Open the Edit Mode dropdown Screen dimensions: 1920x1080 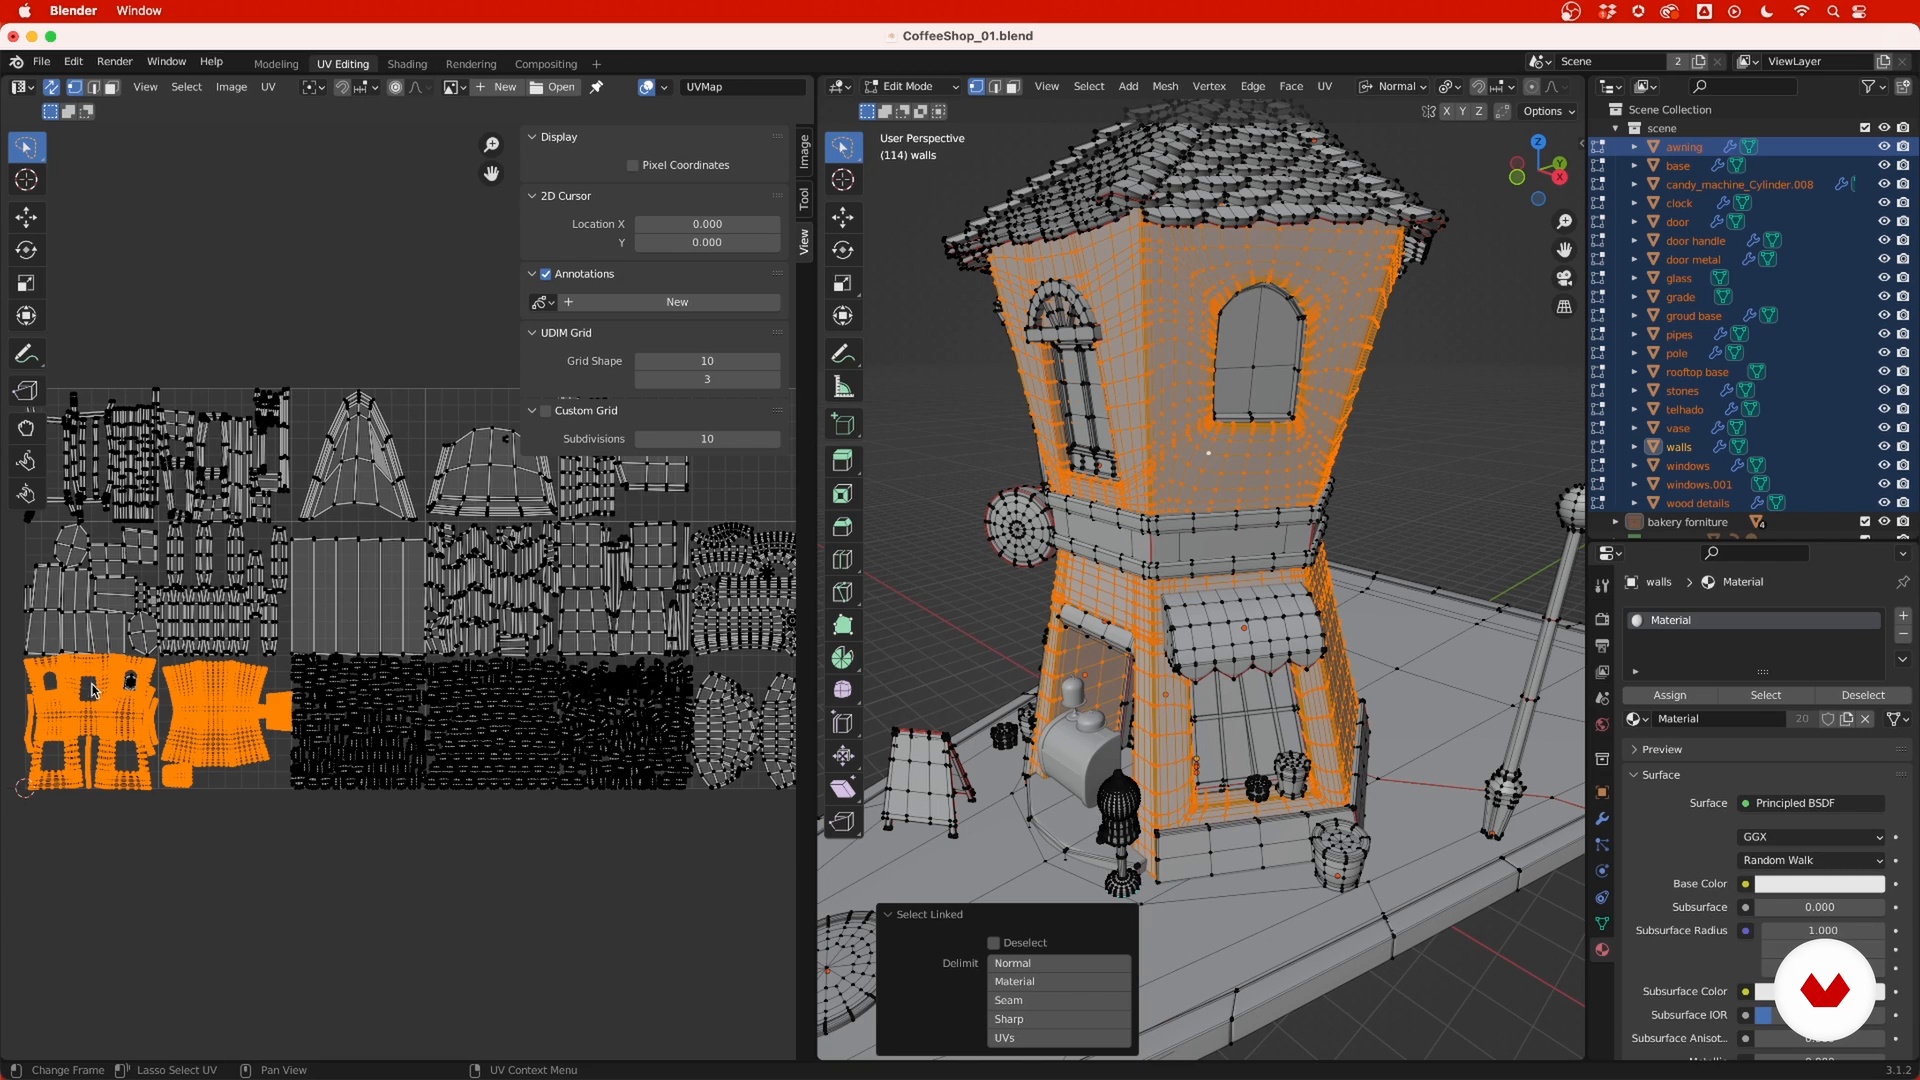click(x=910, y=87)
